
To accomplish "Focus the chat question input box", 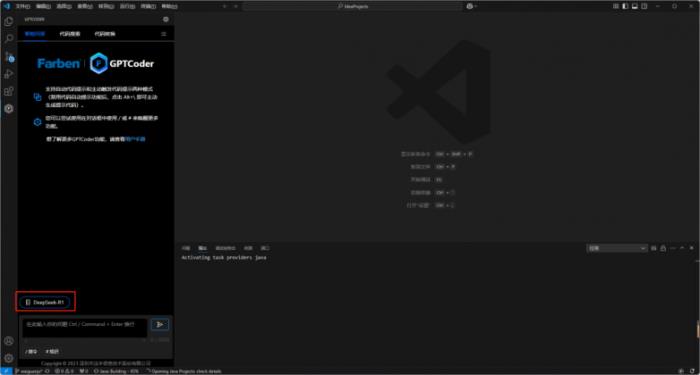I will (x=85, y=327).
